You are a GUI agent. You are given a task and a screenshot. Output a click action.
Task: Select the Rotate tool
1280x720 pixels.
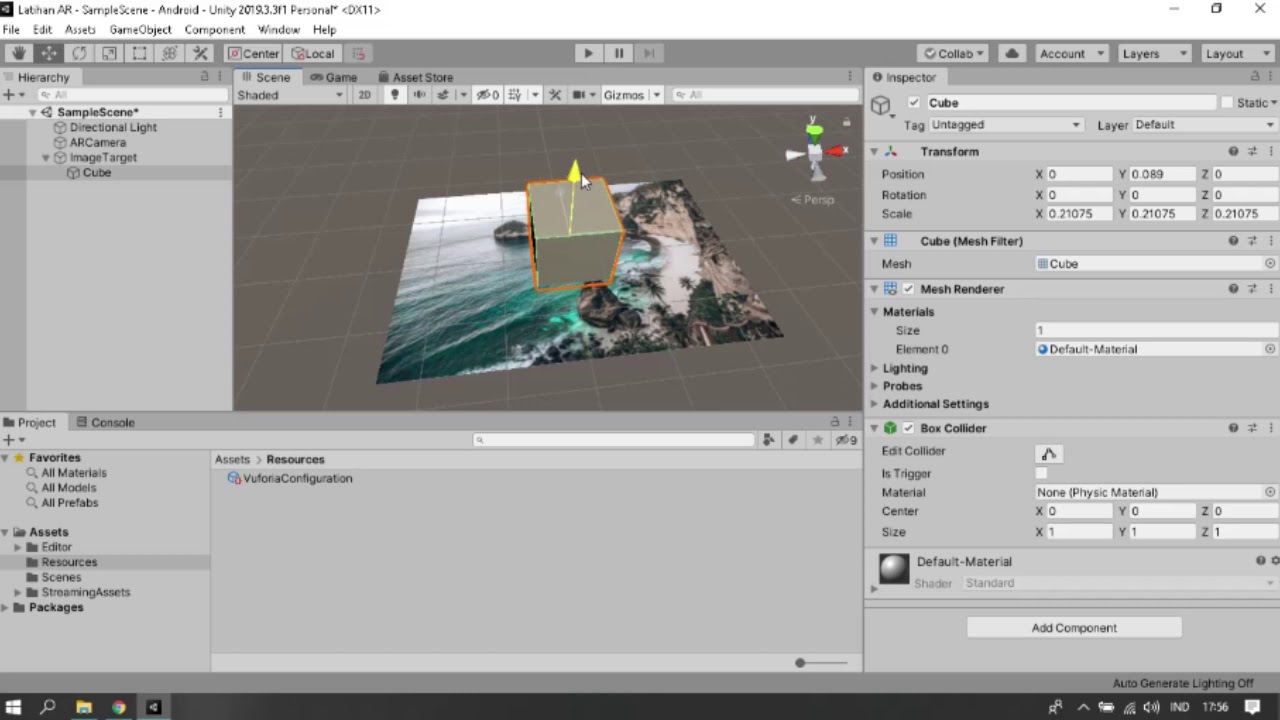79,54
